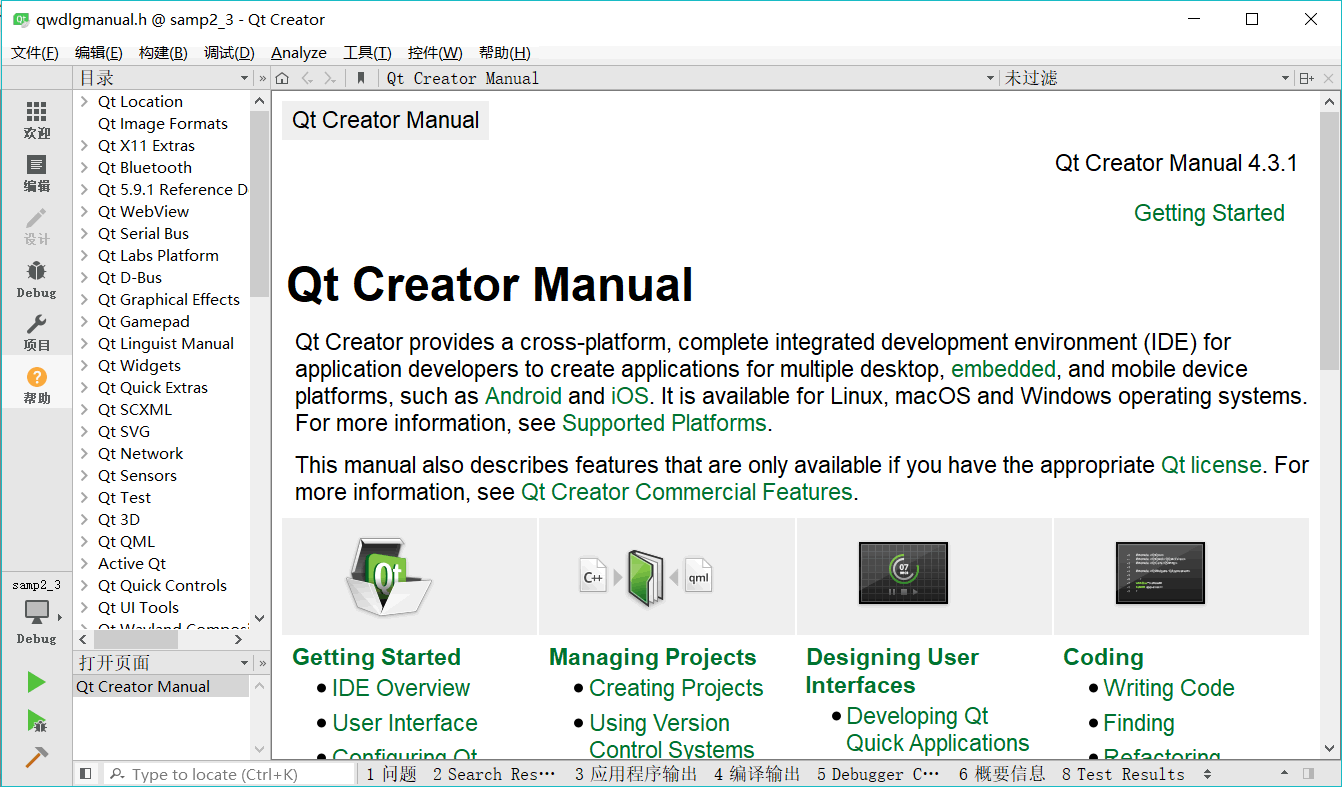Switch to Debug mode in the mode sidebar

(36, 279)
